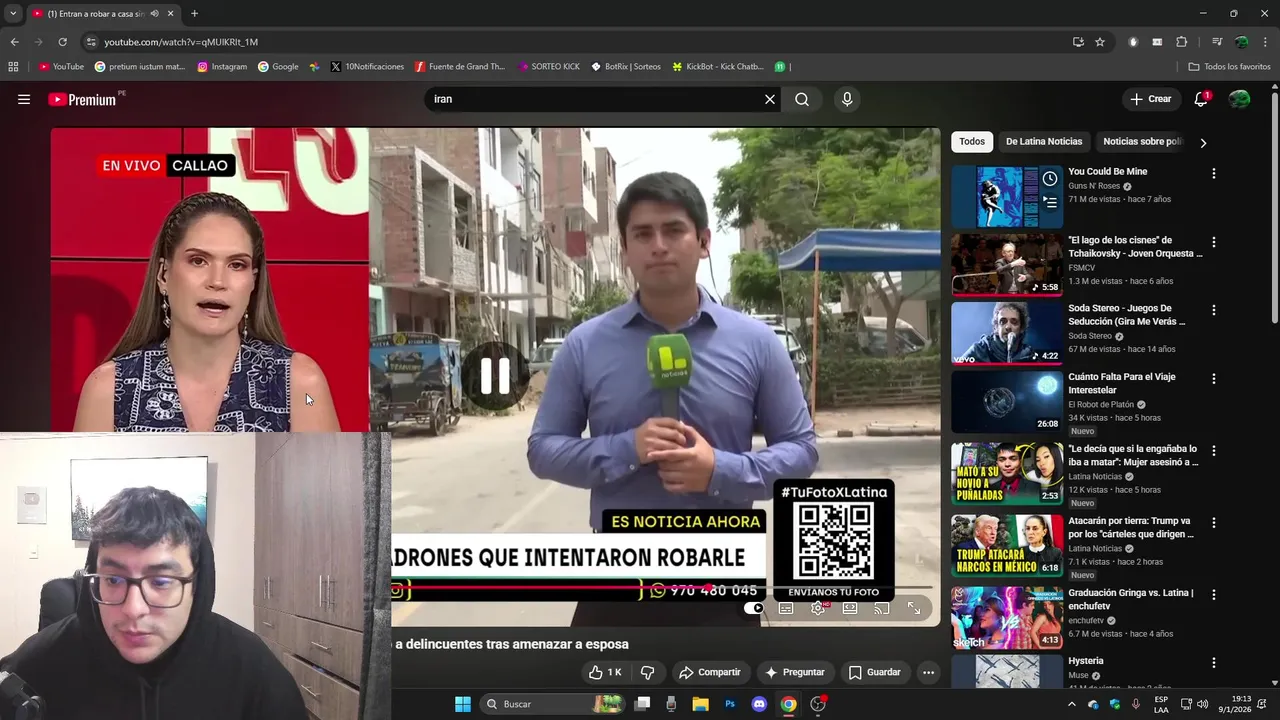The image size is (1280, 720).
Task: Clear the search box text
Action: 770,99
